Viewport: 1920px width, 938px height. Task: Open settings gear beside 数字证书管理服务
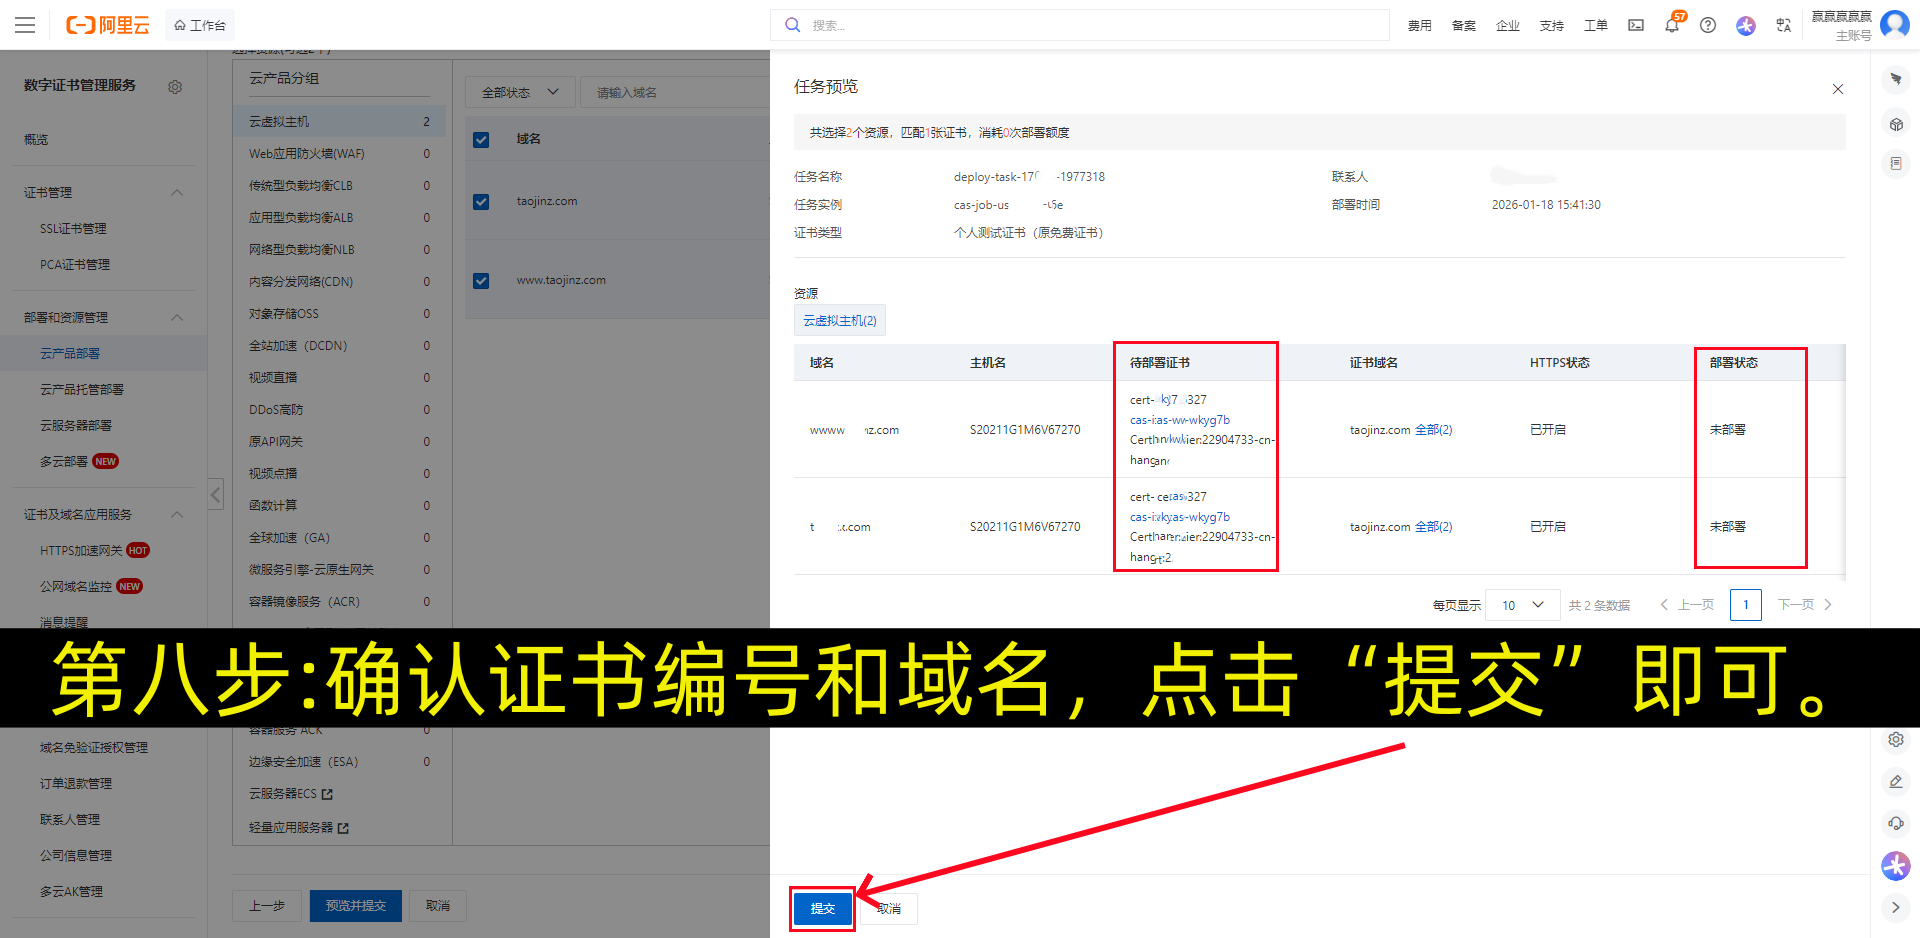coord(175,87)
